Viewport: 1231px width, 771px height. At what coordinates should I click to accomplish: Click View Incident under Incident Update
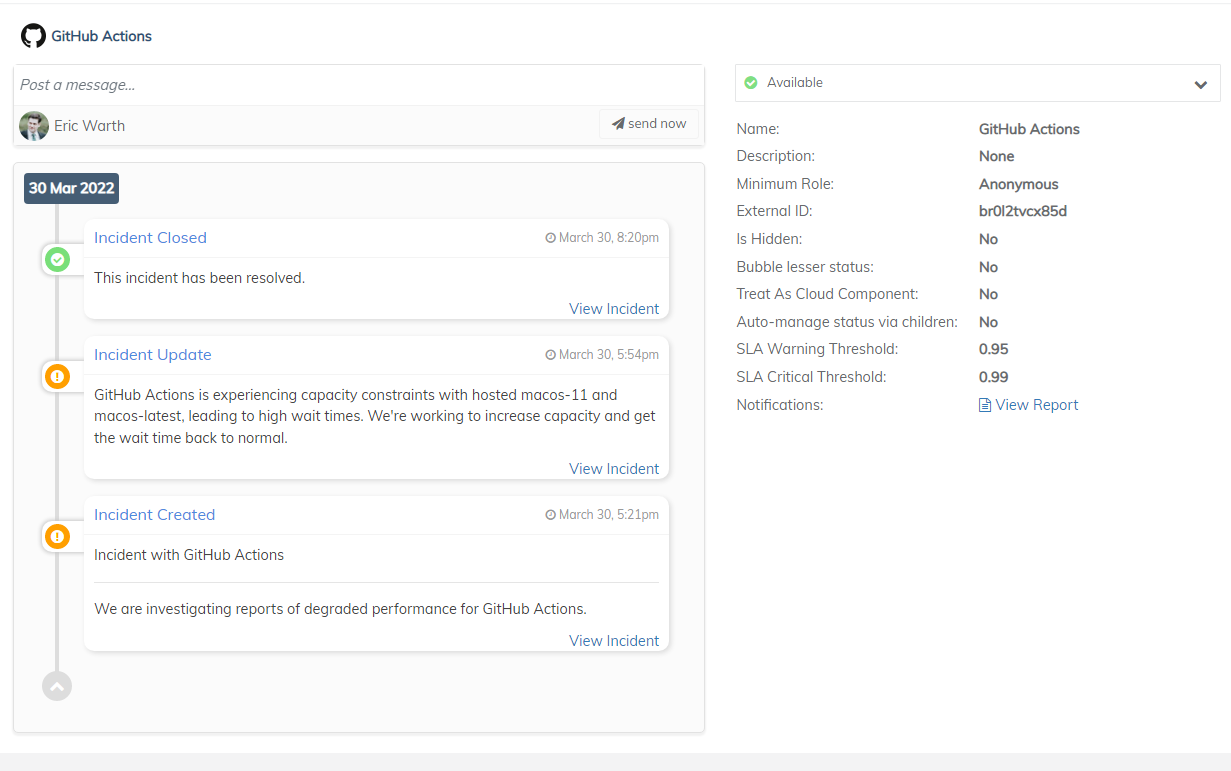(x=614, y=469)
